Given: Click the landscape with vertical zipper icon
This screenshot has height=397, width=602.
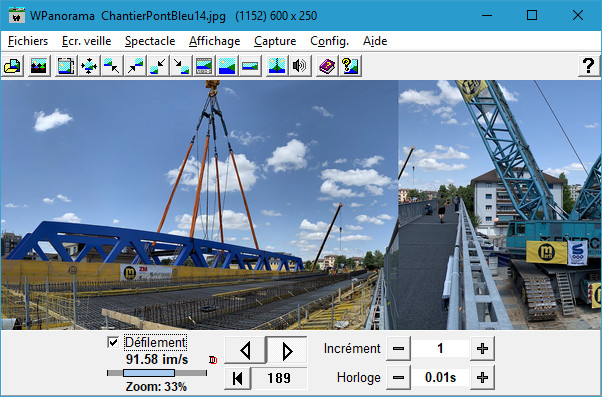Looking at the screenshot, I should coord(277,66).
